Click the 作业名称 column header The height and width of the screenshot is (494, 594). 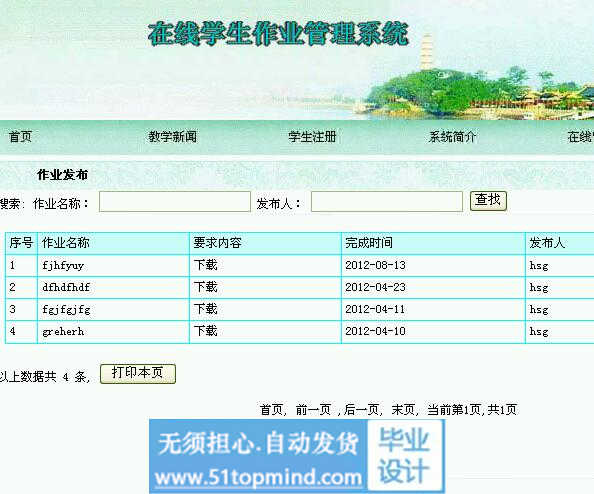[66, 243]
